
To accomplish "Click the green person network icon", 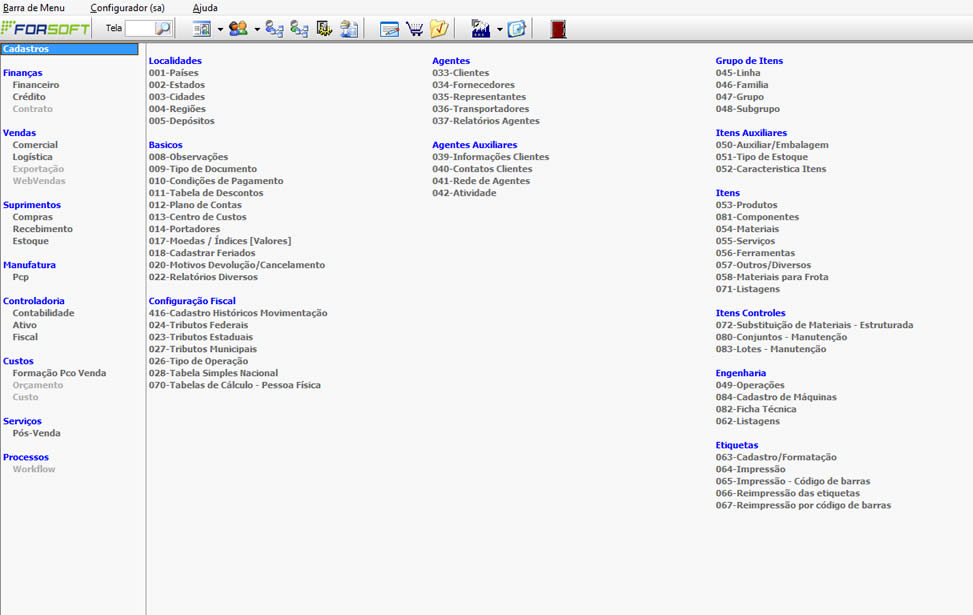I will pos(299,29).
